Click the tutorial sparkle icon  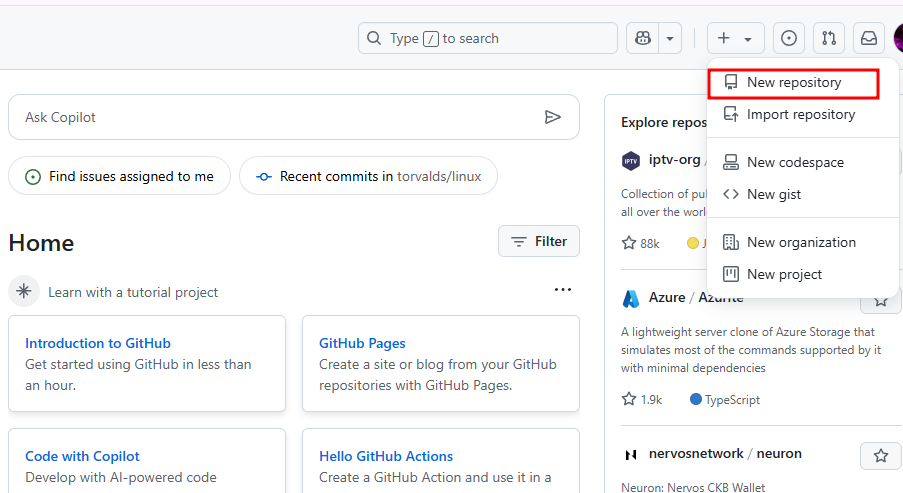24,291
